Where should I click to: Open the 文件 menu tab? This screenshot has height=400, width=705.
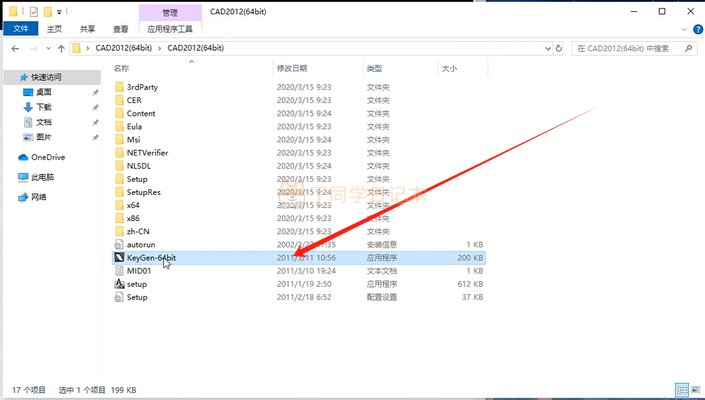click(19, 29)
